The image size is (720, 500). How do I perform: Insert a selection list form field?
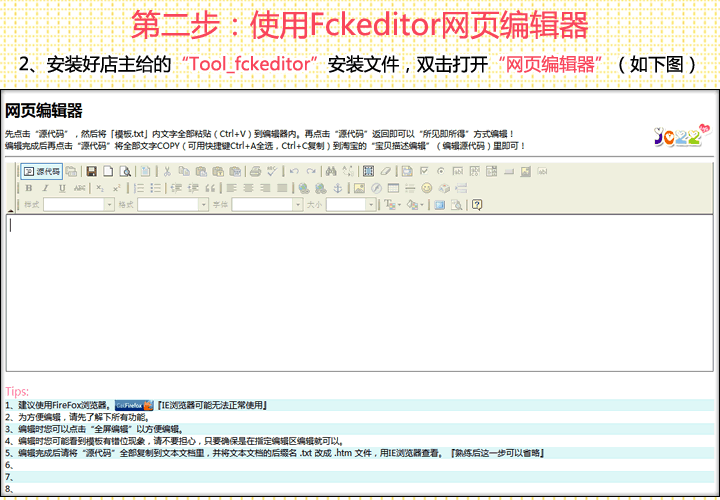pos(492,171)
